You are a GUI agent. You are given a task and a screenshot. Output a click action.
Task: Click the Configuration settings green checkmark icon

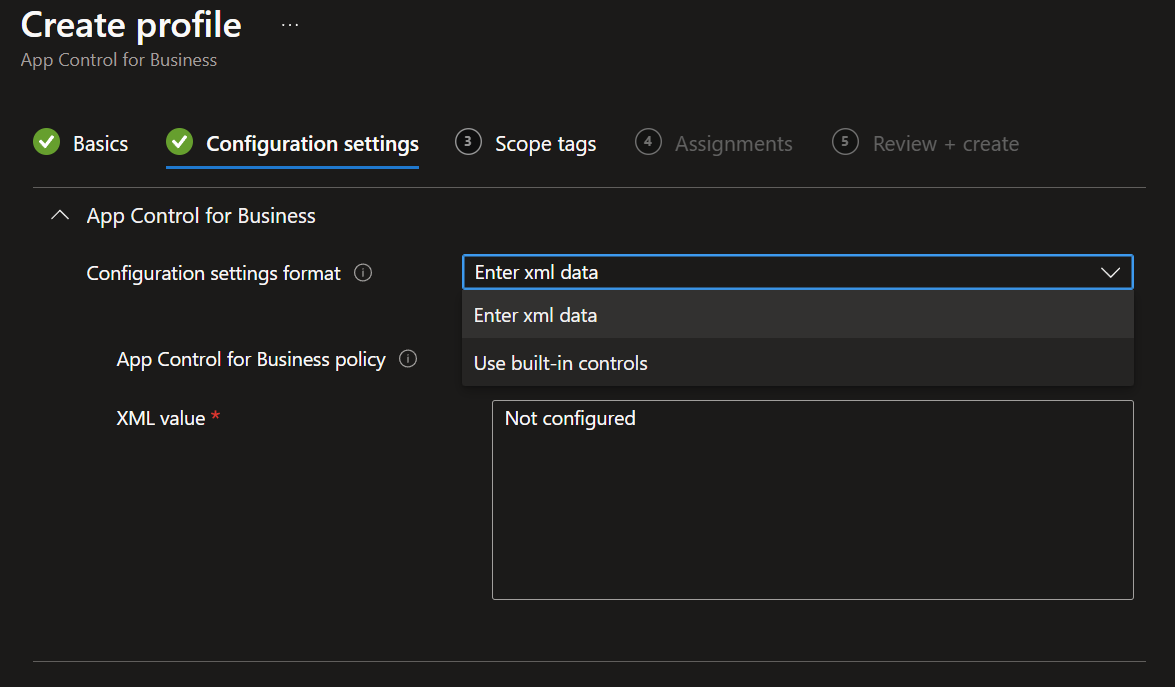click(x=179, y=142)
